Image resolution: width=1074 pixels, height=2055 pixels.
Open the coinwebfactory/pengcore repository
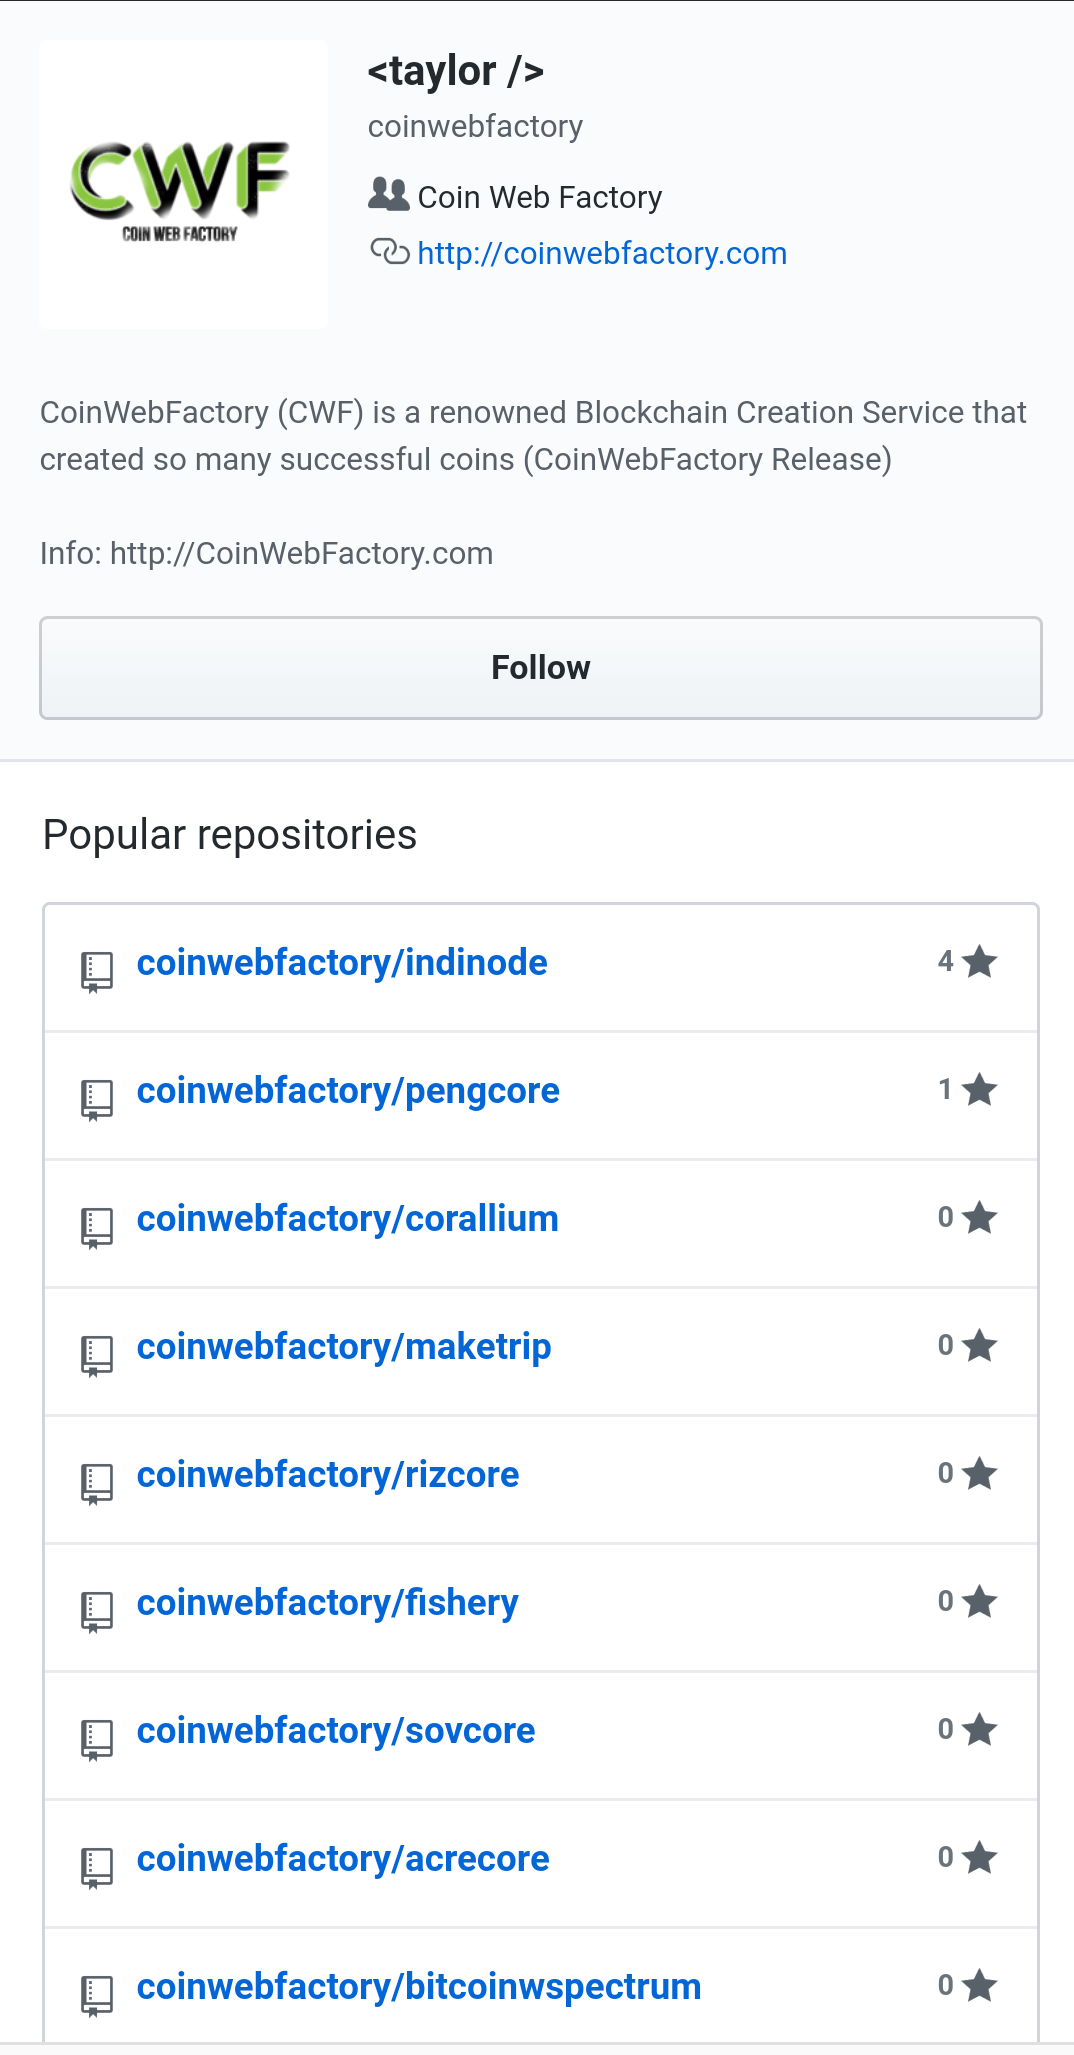coord(348,1090)
